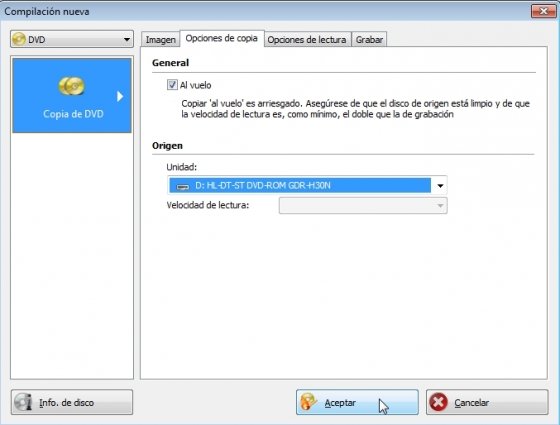Click the drive icon in the Unidad field
This screenshot has width=560, height=425.
183,186
